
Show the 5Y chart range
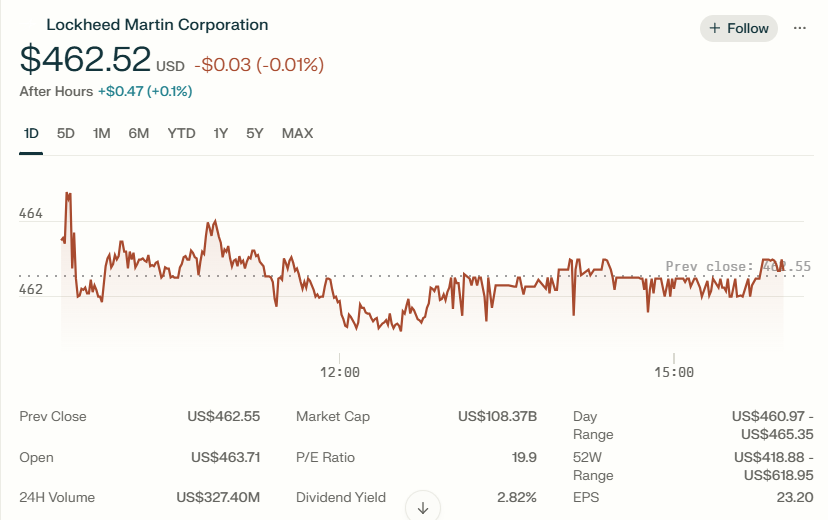click(x=255, y=134)
